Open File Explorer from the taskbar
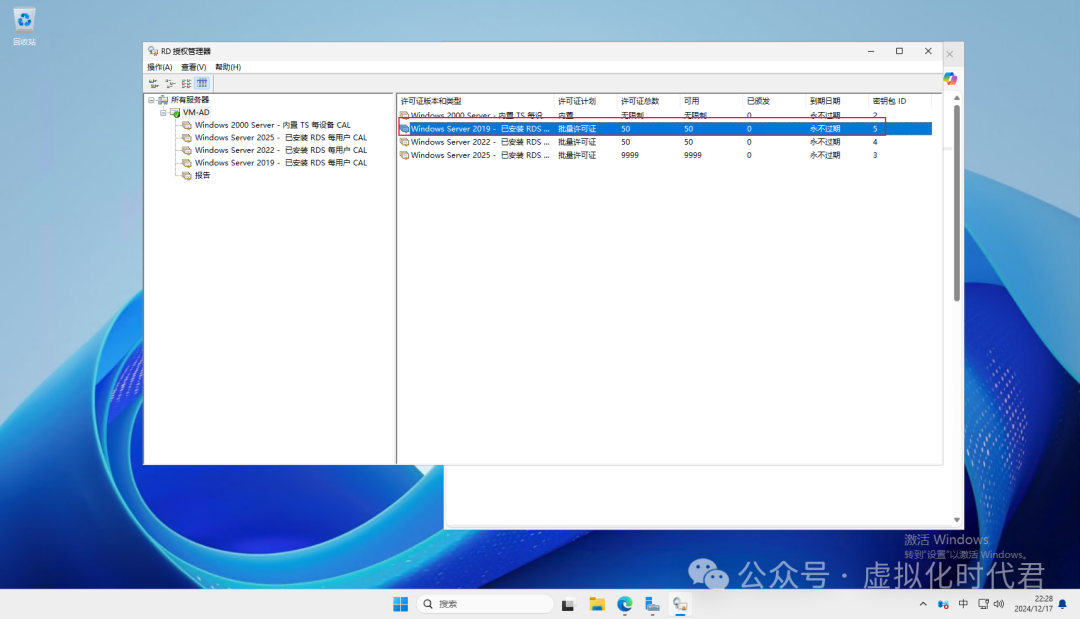This screenshot has height=619, width=1080. (x=597, y=604)
